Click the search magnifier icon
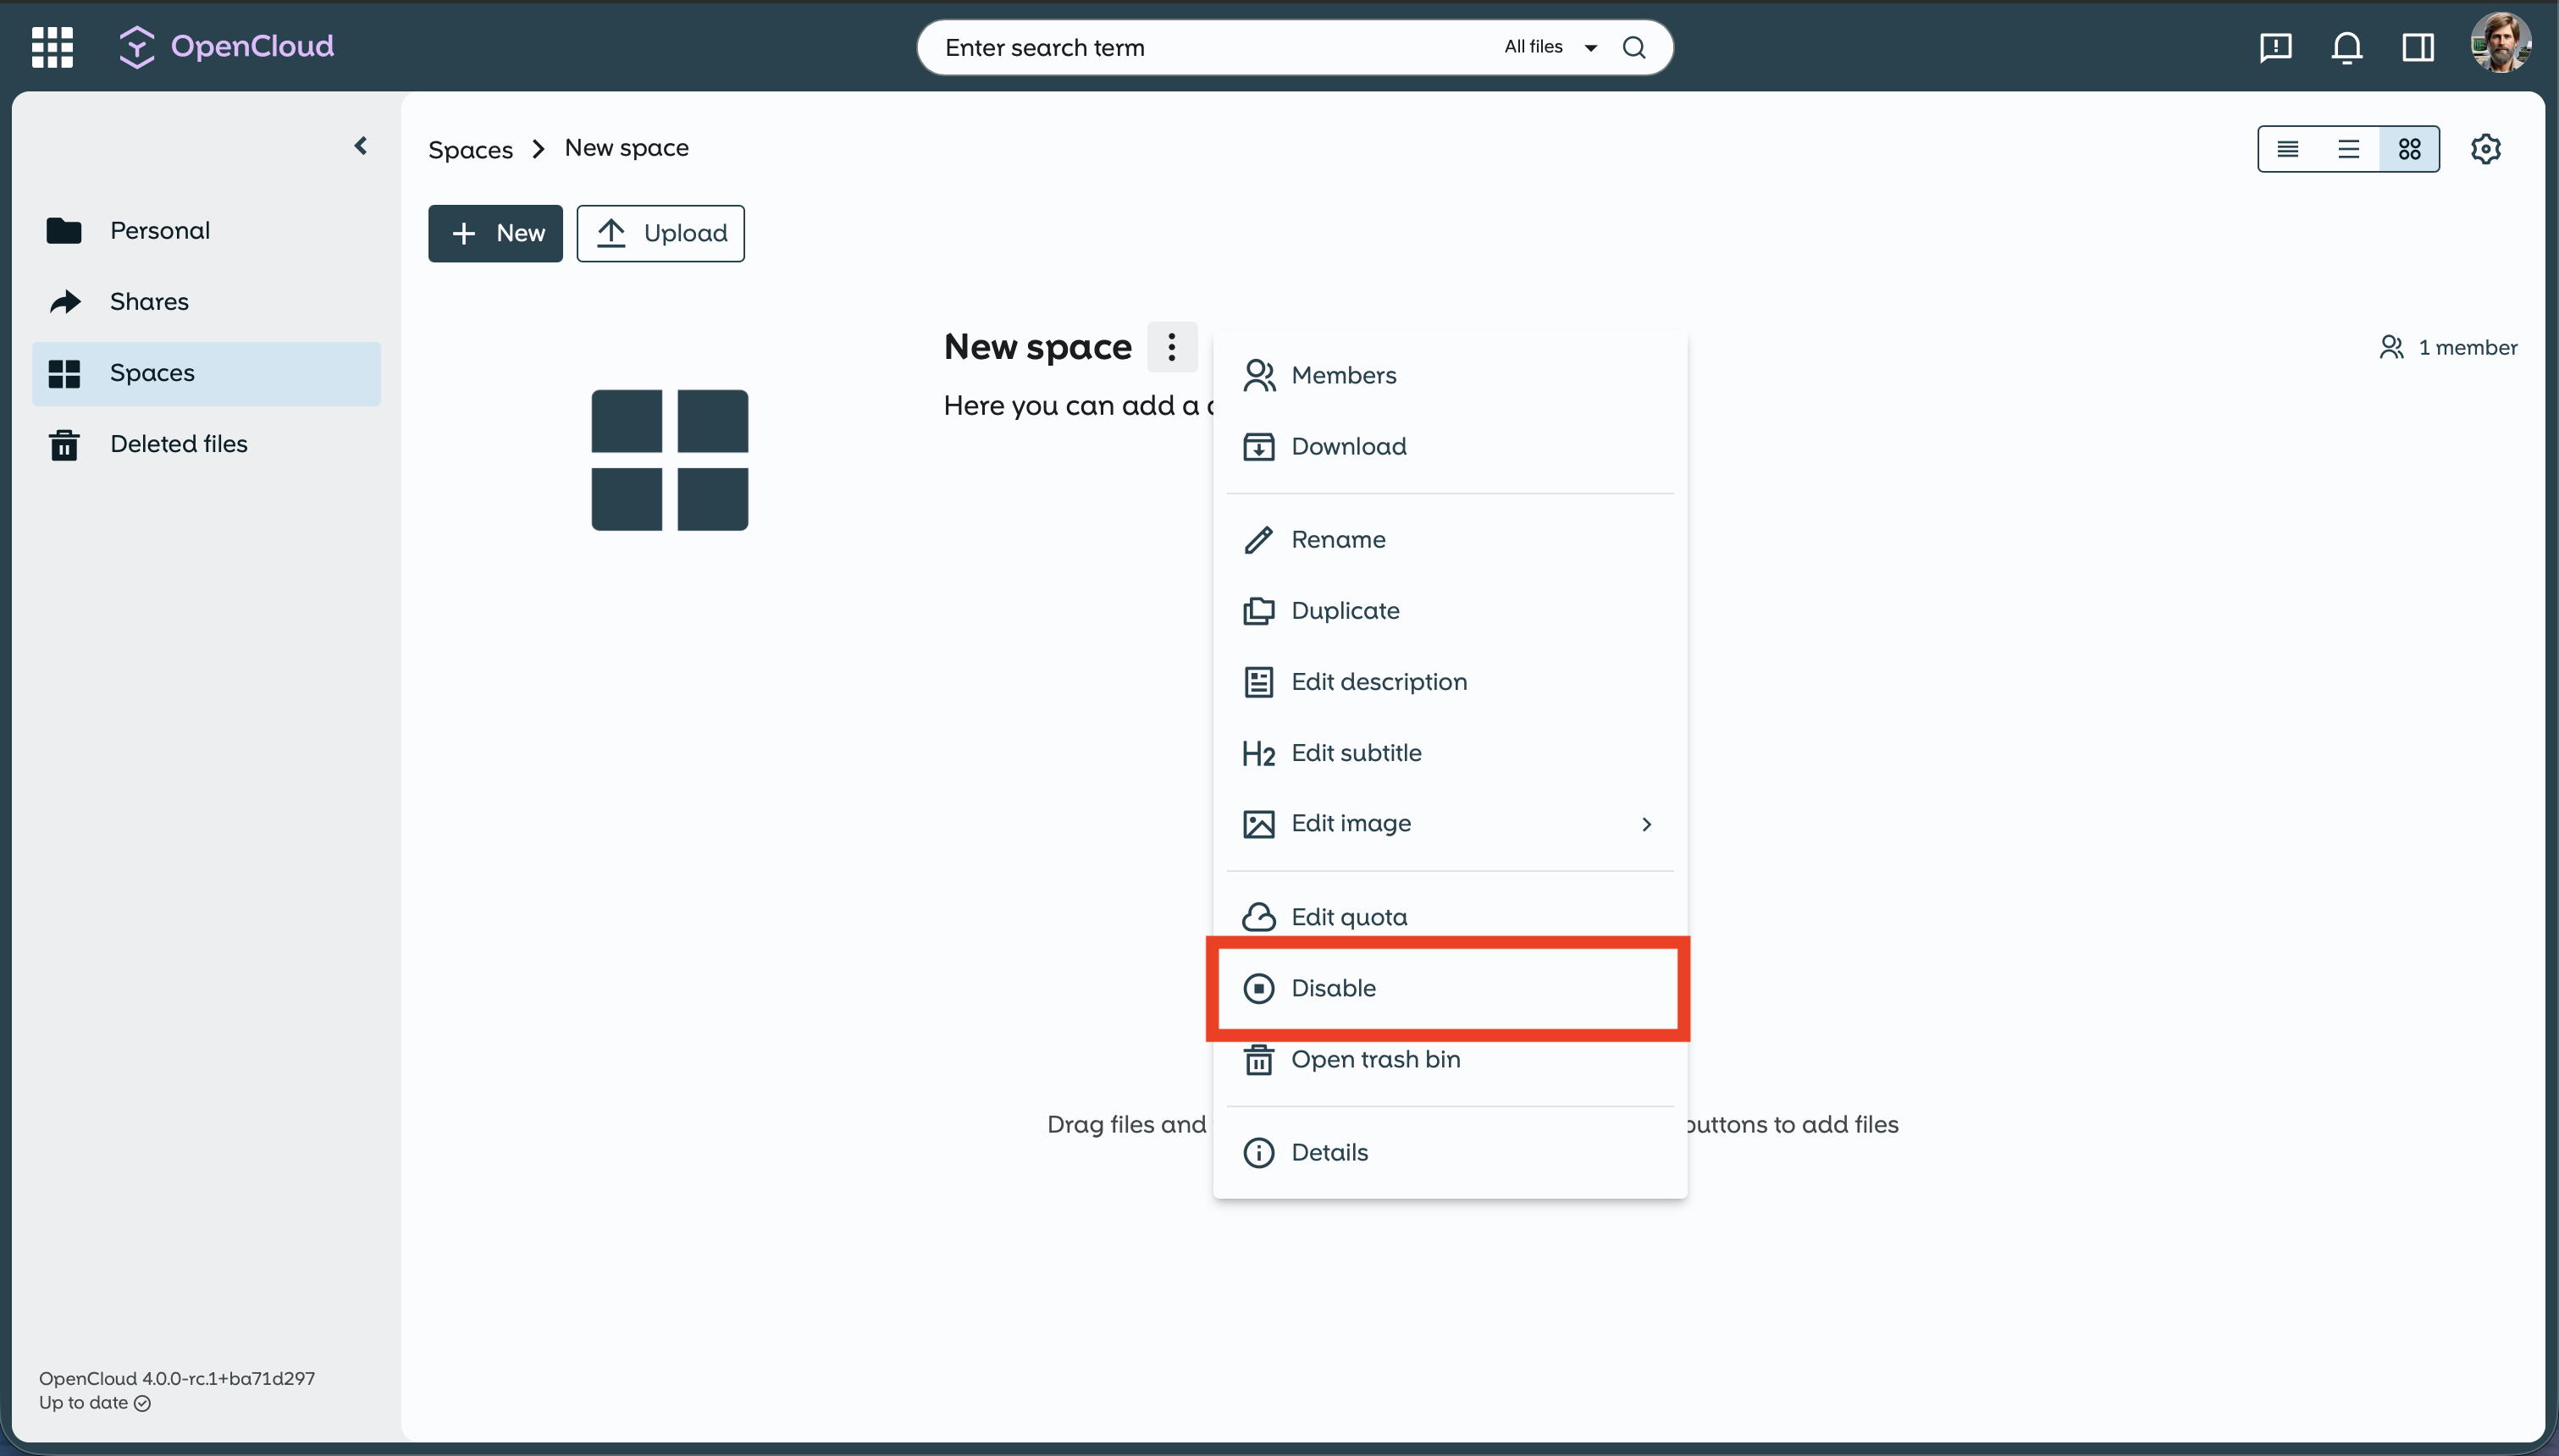The width and height of the screenshot is (2559, 1456). point(1634,47)
